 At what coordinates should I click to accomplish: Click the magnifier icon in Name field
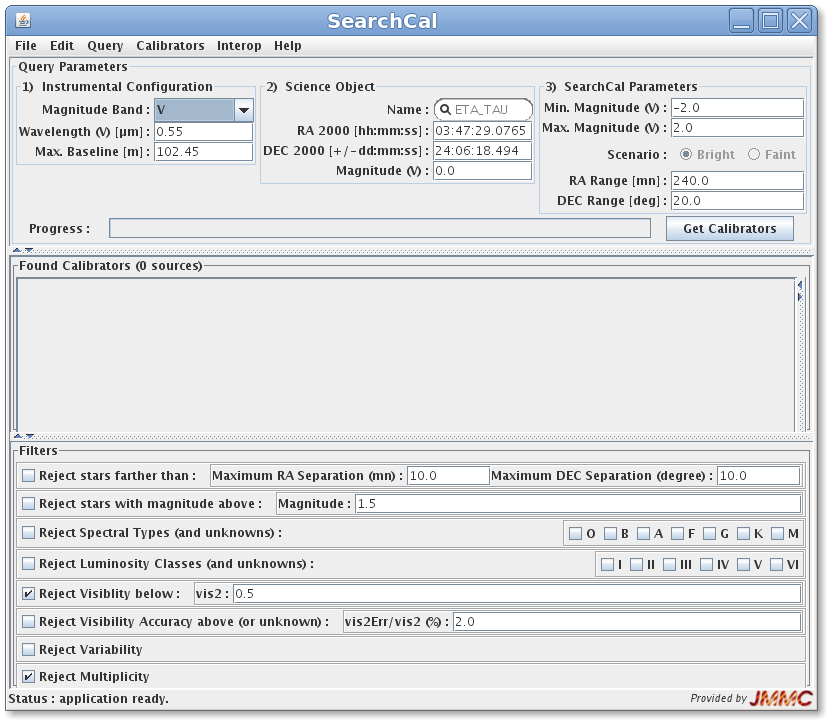point(445,109)
